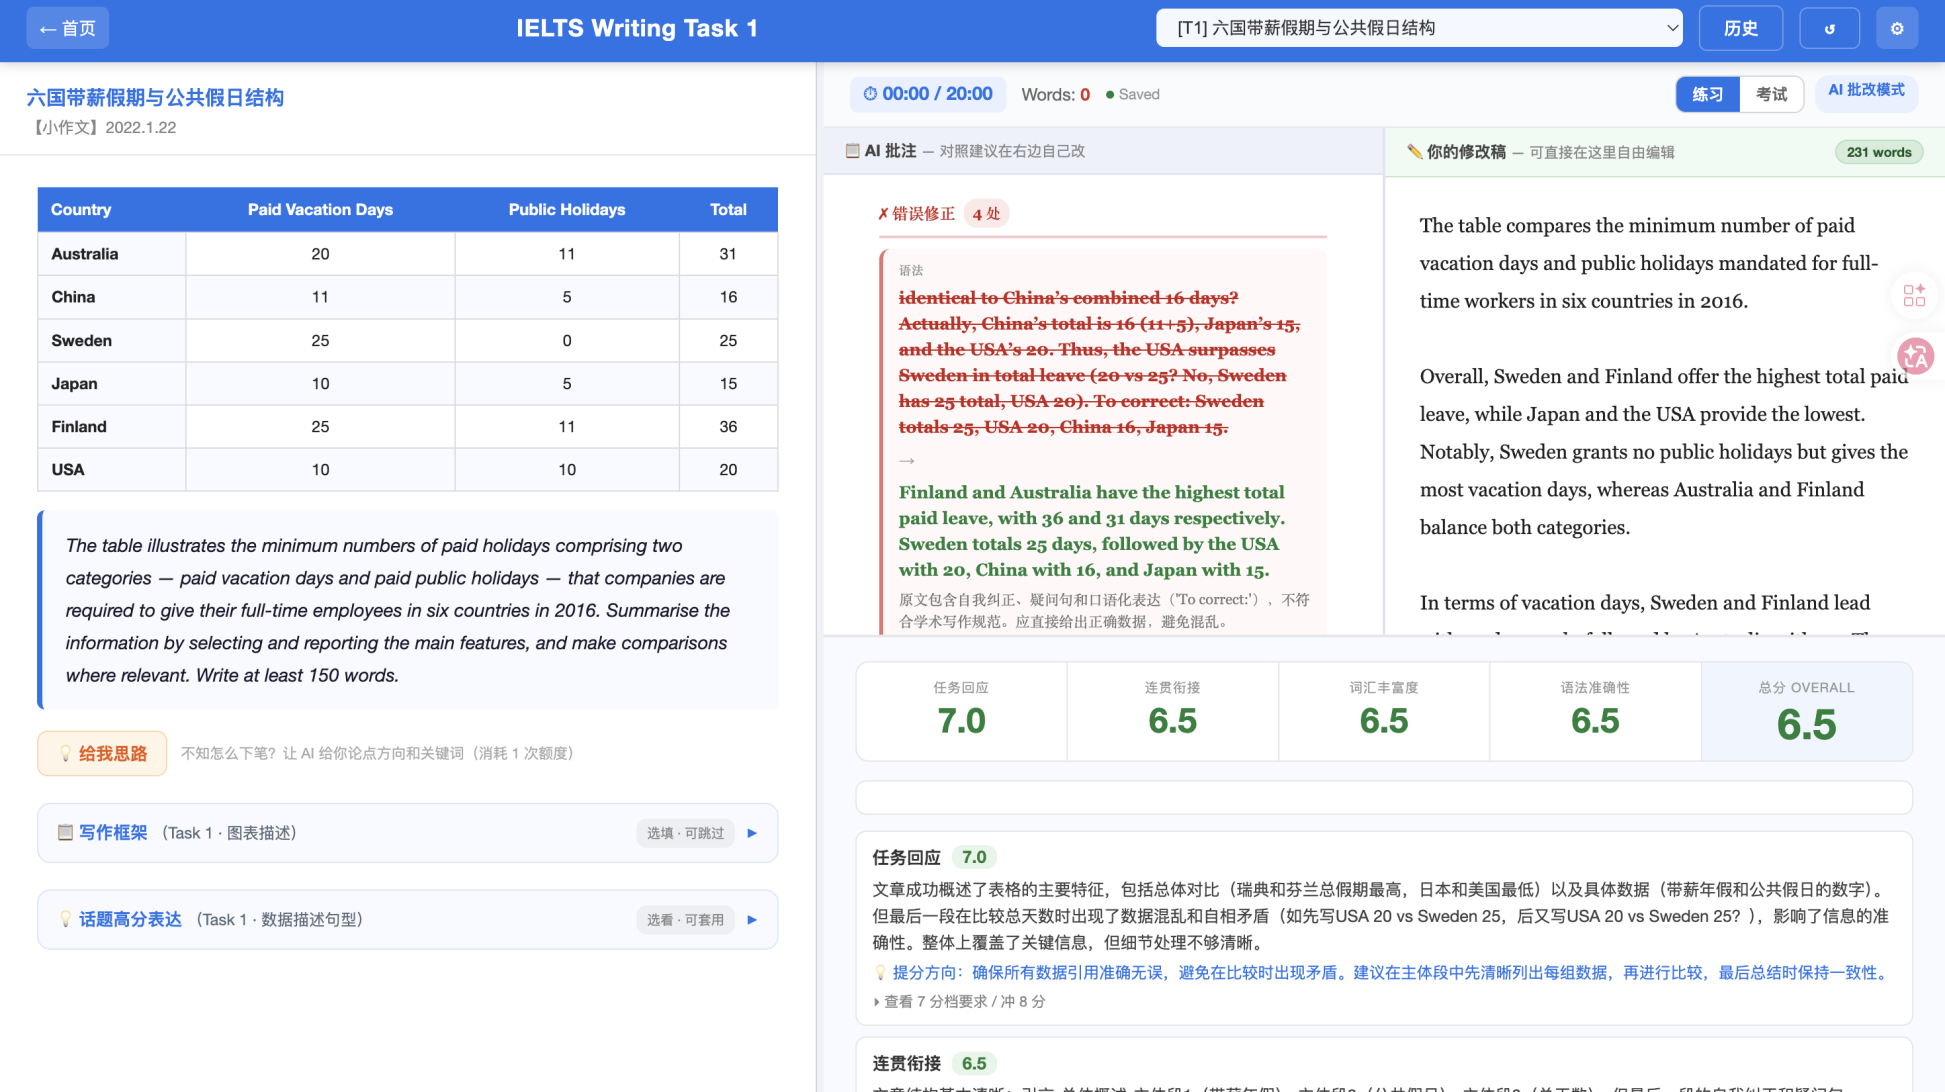Open the task selector dropdown for T1 六国带薪假期

tap(1419, 28)
